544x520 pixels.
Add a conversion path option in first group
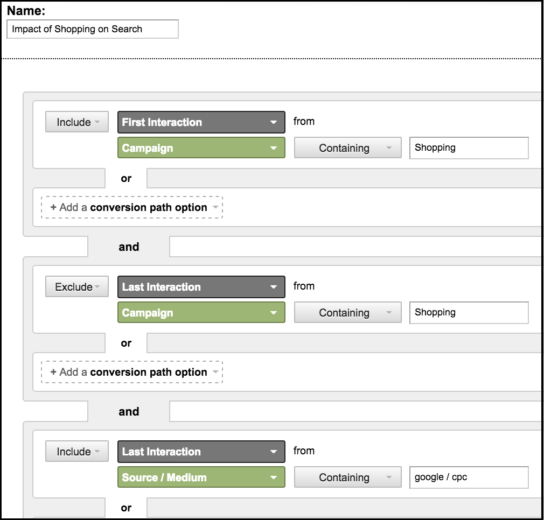(x=132, y=207)
